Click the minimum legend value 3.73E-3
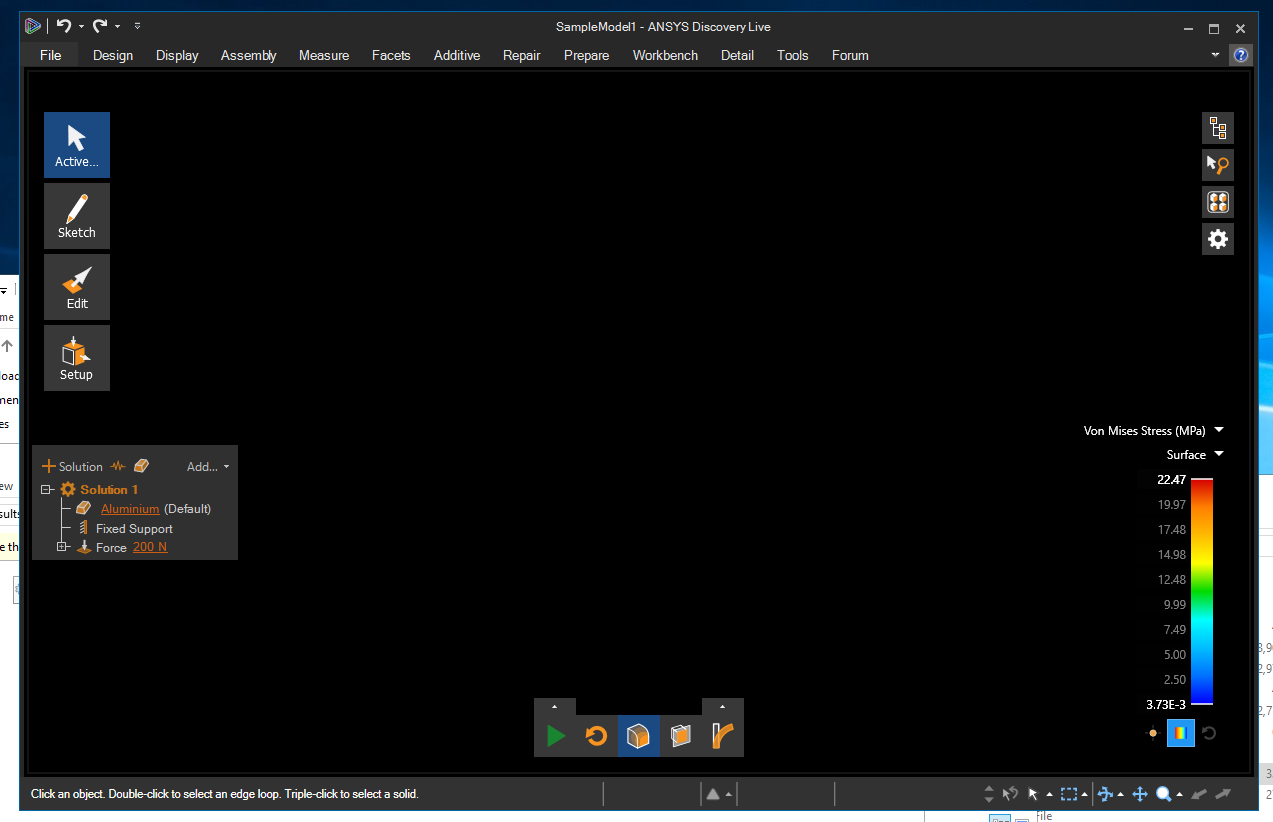 click(1166, 705)
